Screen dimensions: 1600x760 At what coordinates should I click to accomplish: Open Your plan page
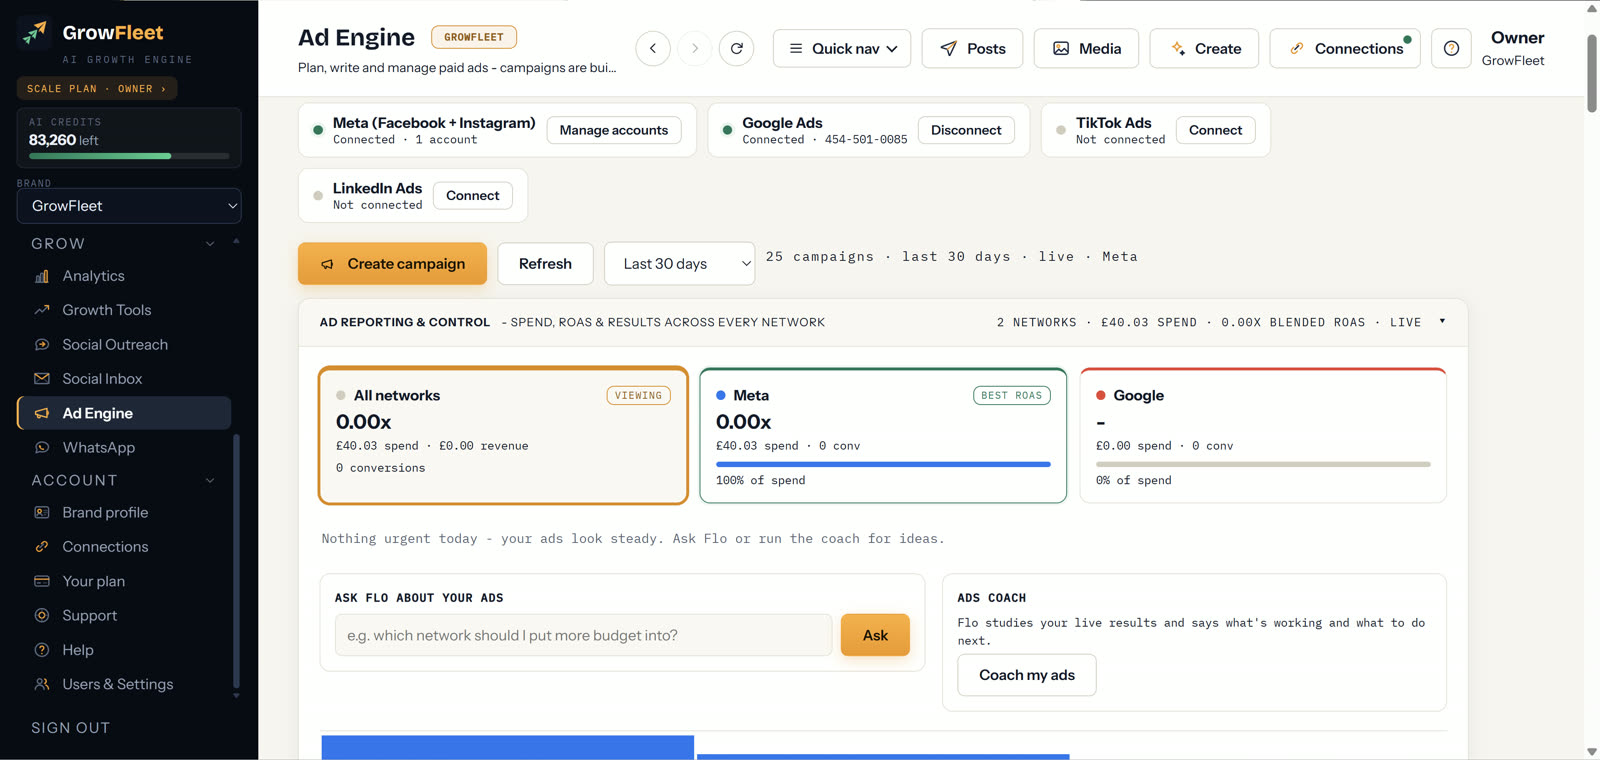tap(93, 581)
